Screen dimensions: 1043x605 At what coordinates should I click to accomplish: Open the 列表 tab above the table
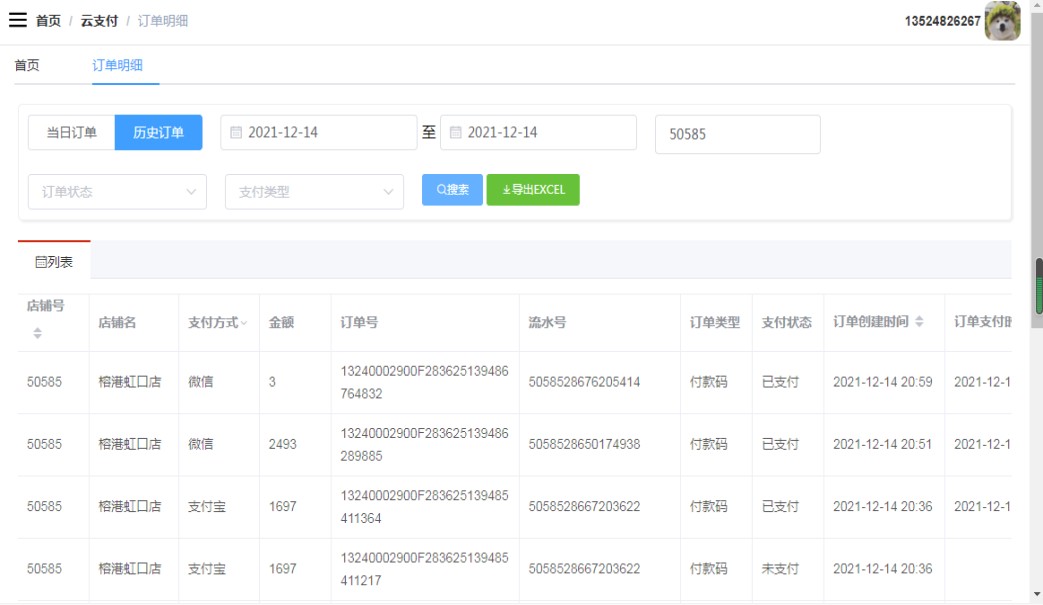coord(54,262)
